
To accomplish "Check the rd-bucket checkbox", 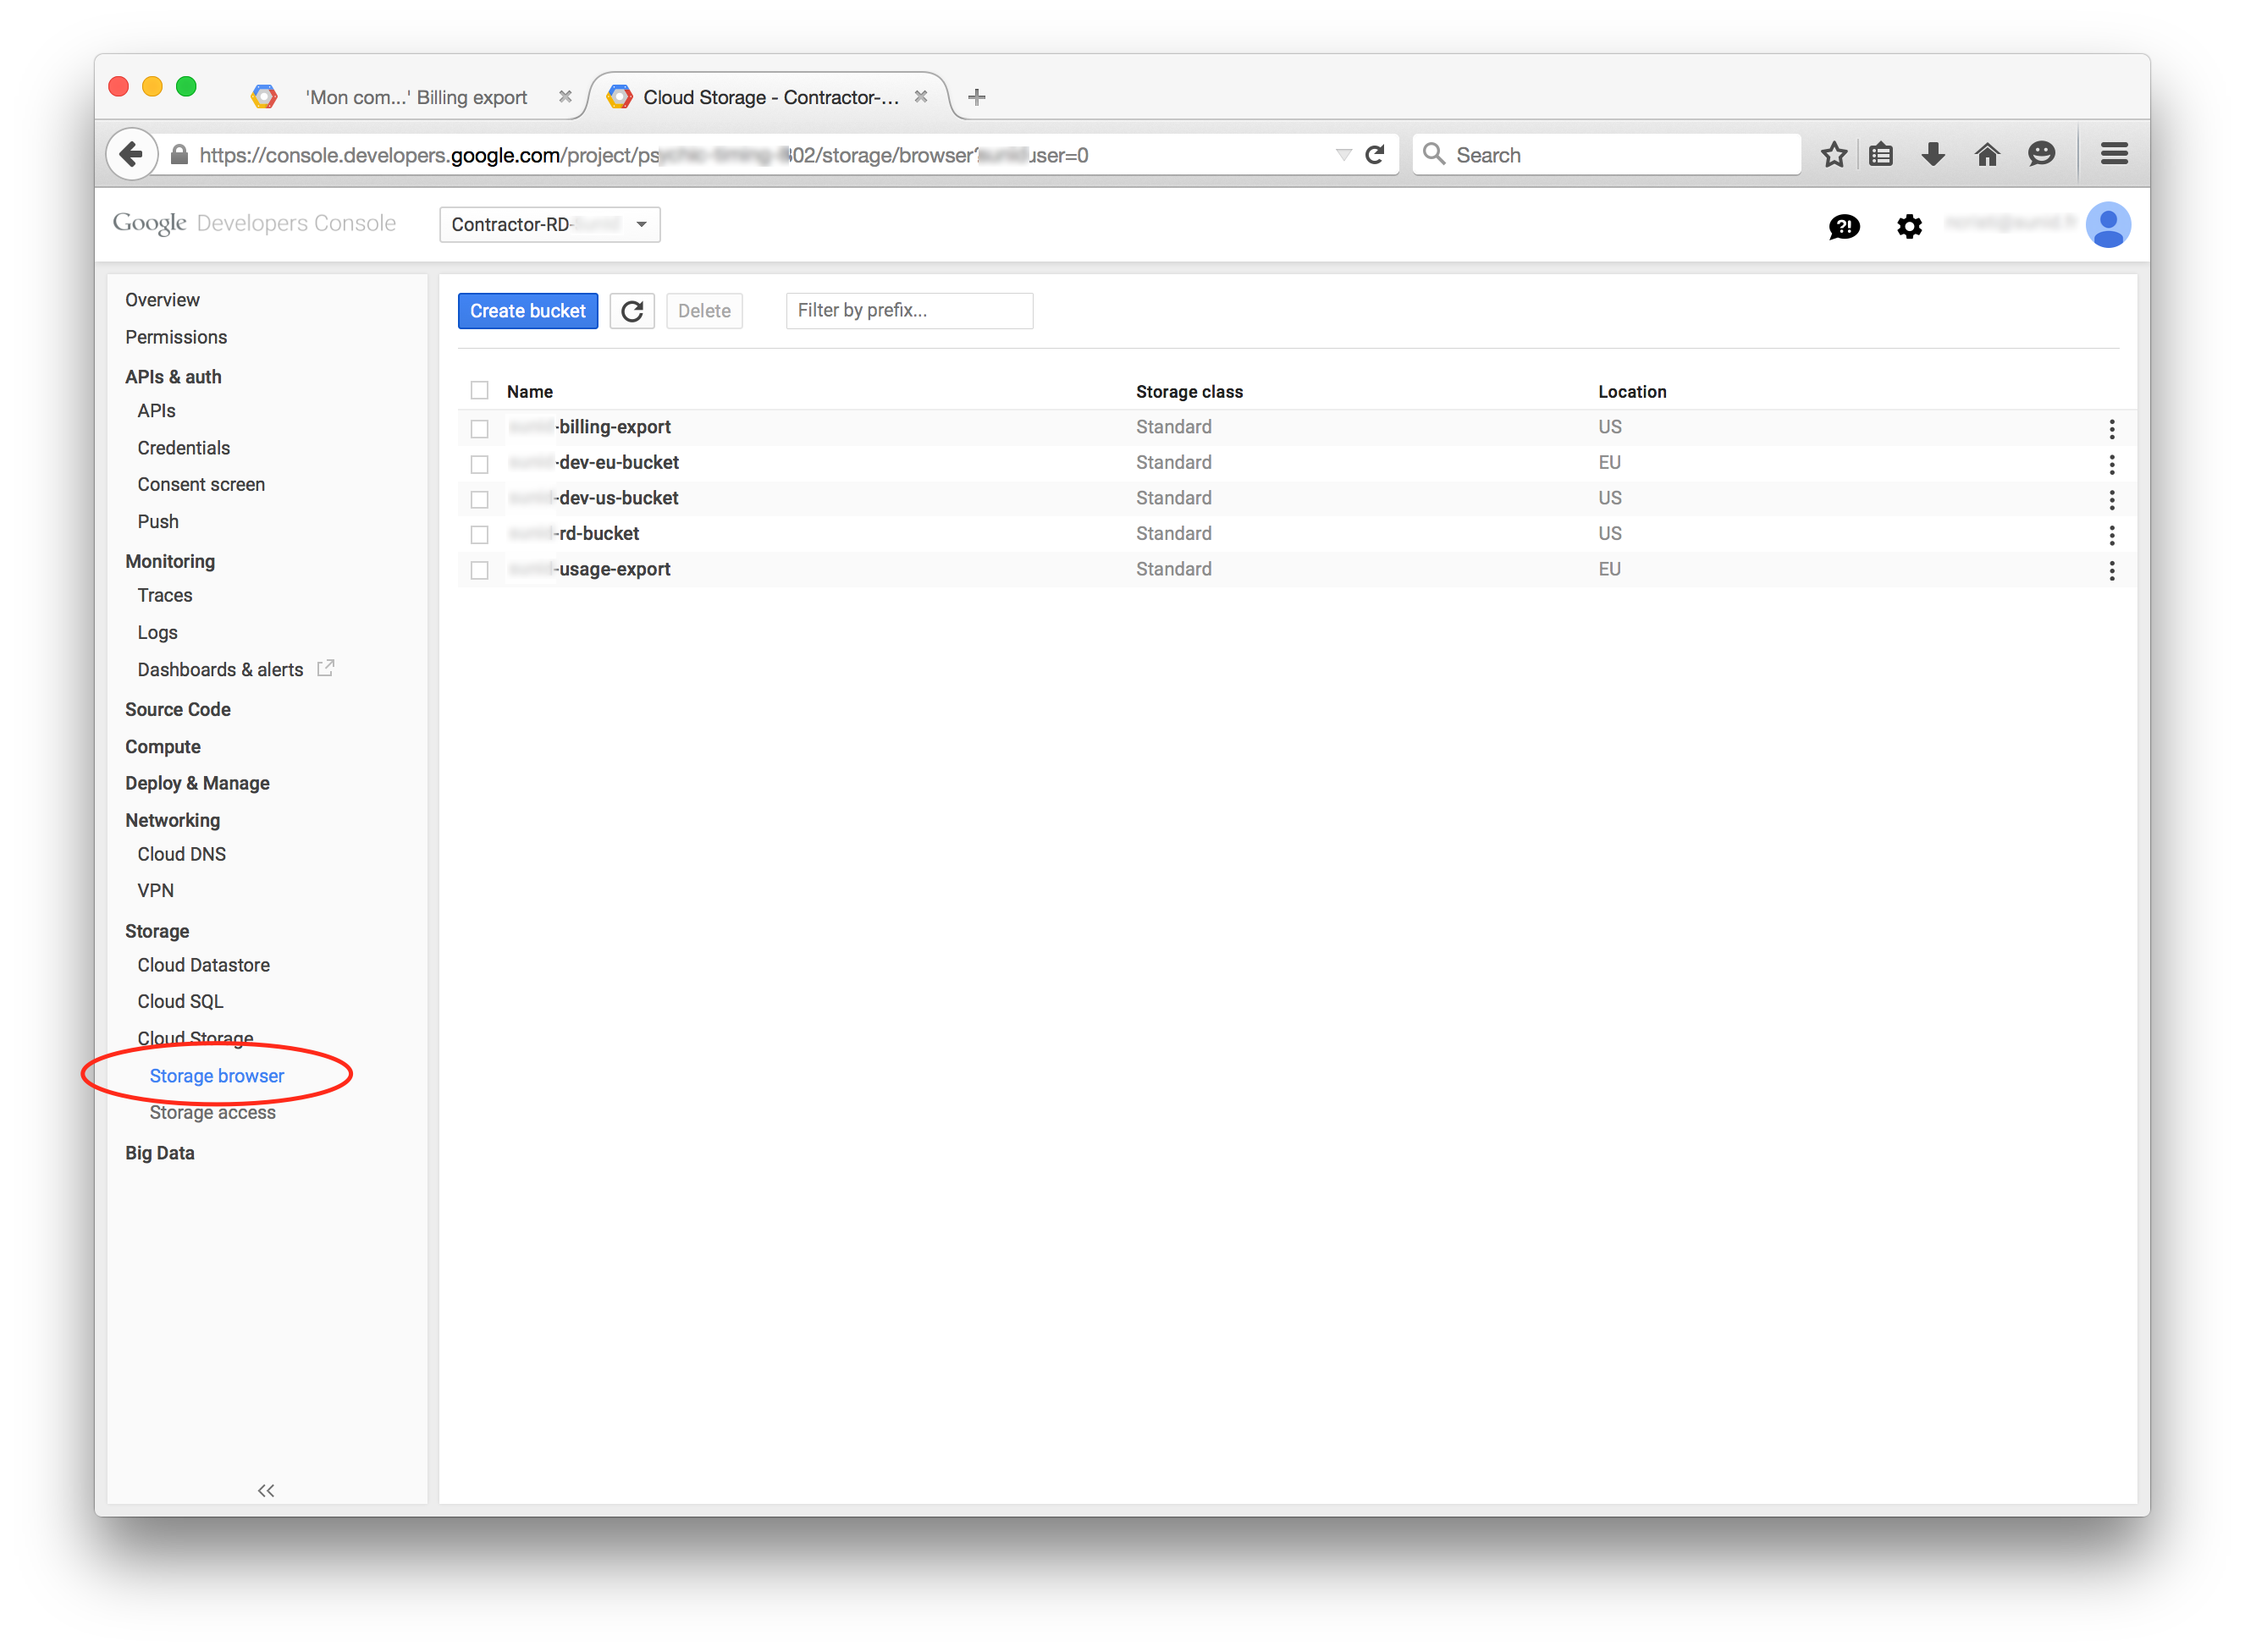I will [x=479, y=535].
